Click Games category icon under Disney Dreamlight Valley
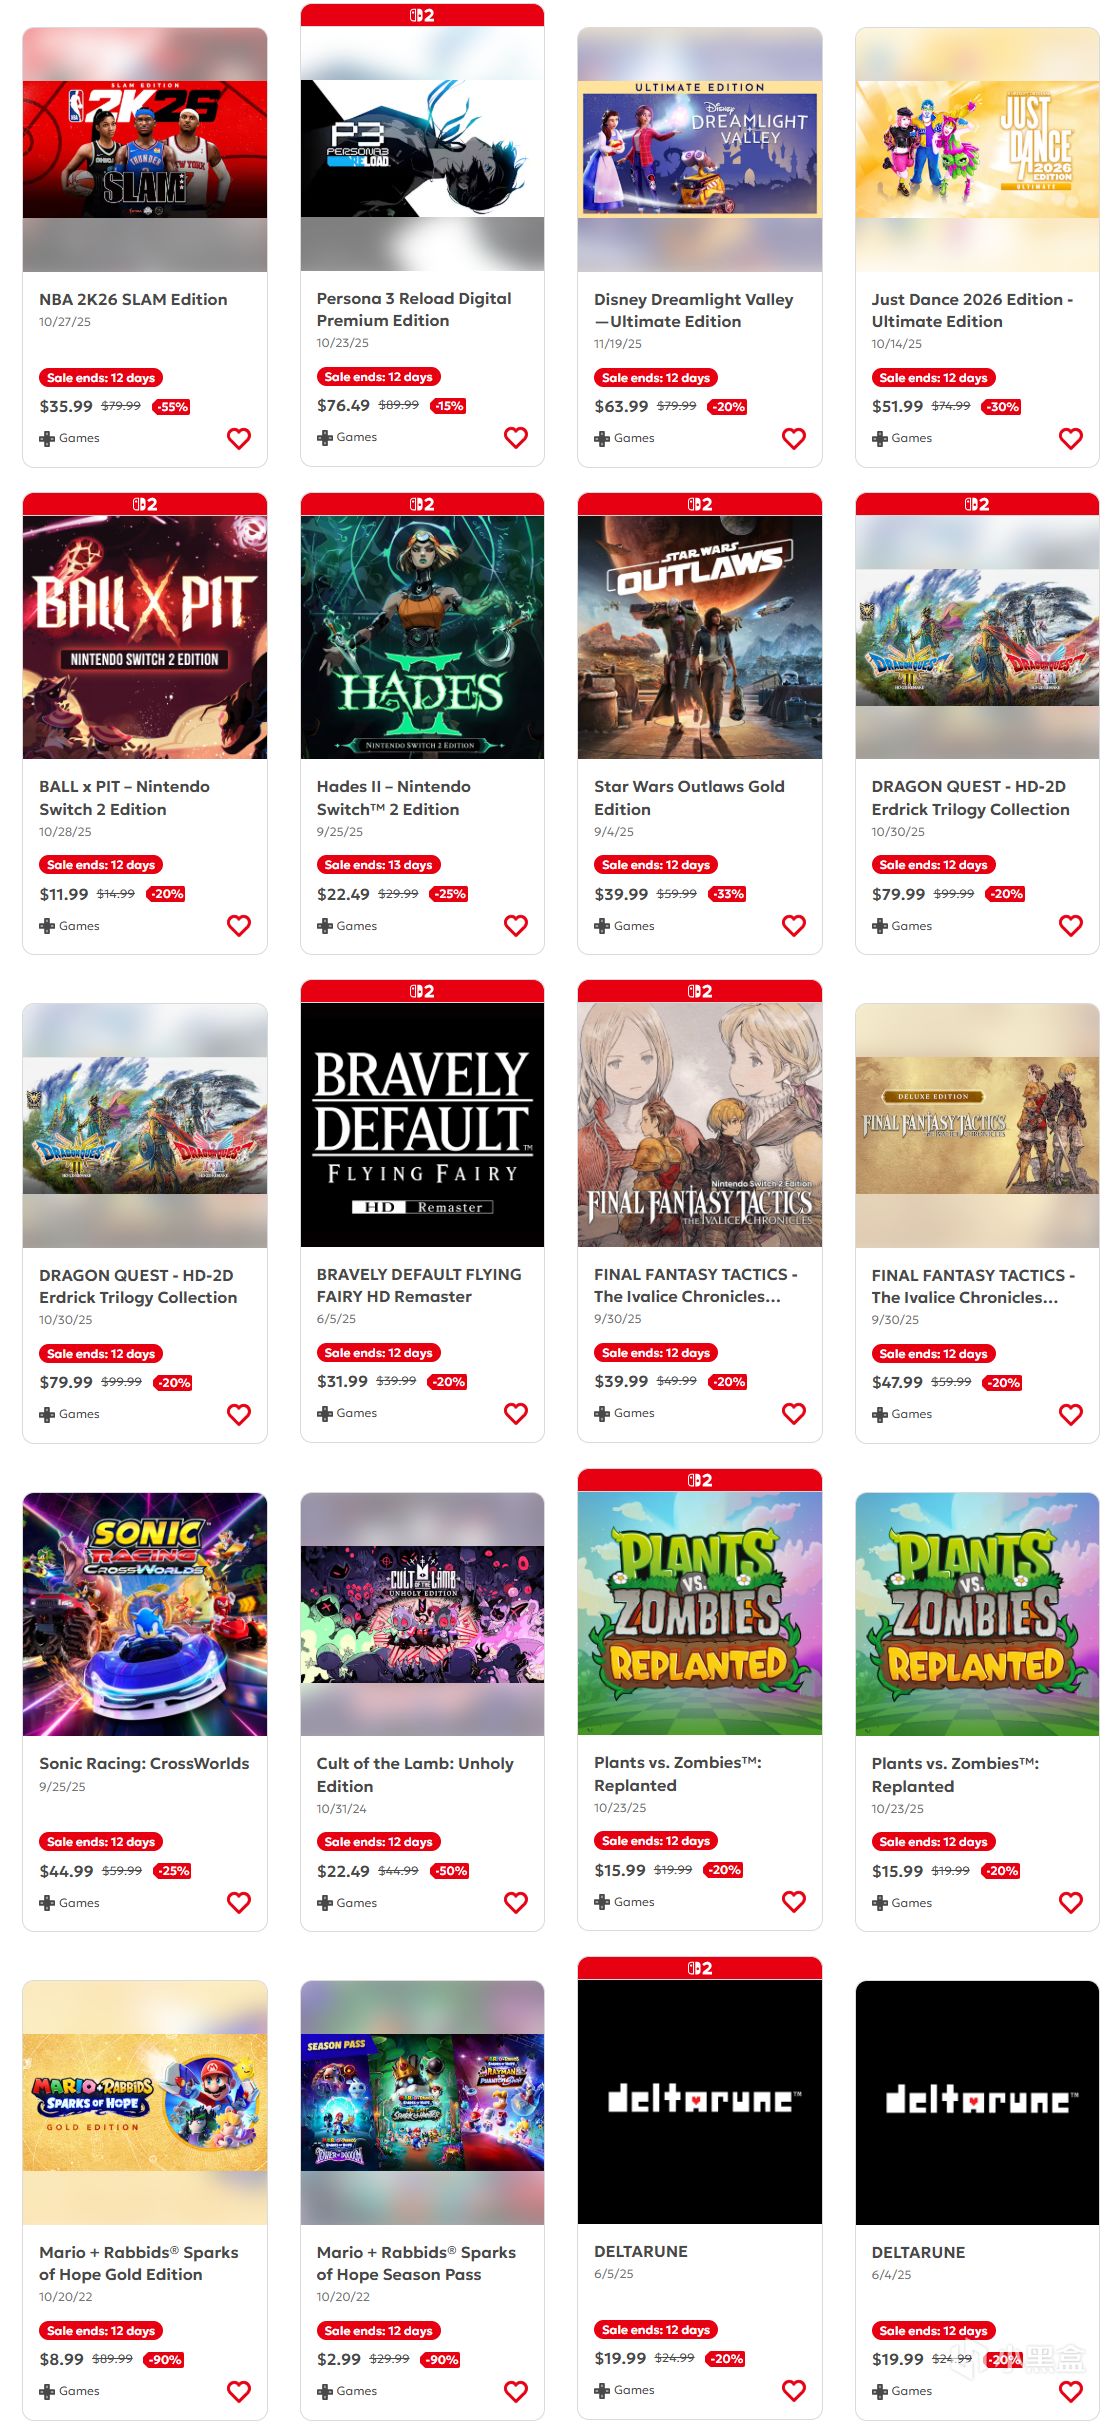The height and width of the screenshot is (2434, 1118). (602, 438)
